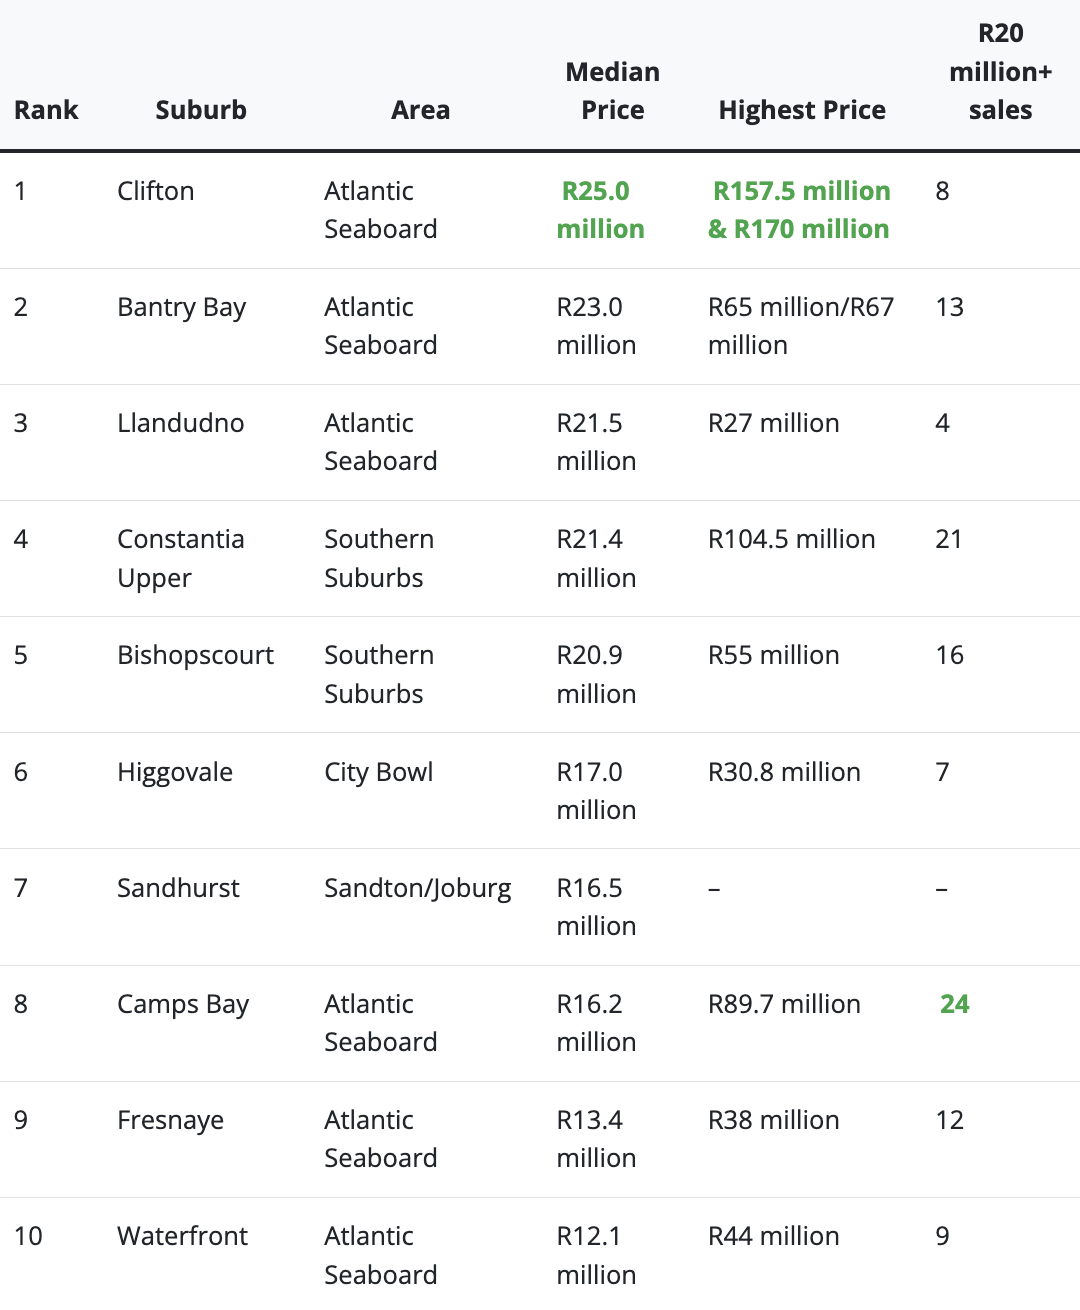Click the Bishopscourt suburb name

(x=195, y=655)
